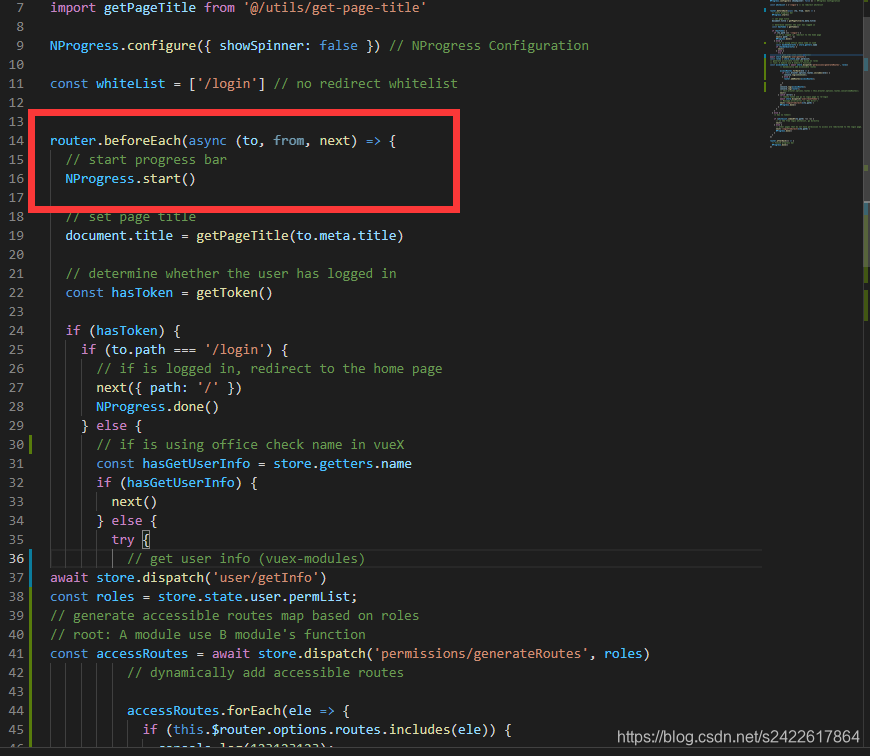Image resolution: width=870 pixels, height=756 pixels.
Task: Click the 'accessRoutes' declaration on line 41
Action: click(x=142, y=654)
